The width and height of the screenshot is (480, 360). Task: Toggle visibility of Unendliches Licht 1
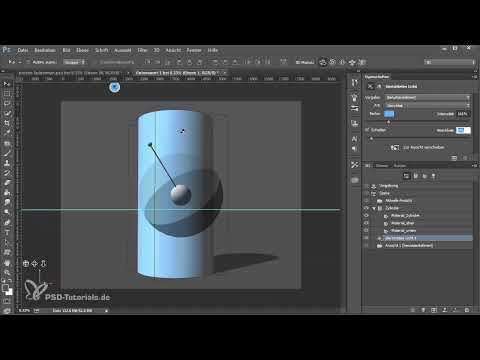[x=367, y=238]
